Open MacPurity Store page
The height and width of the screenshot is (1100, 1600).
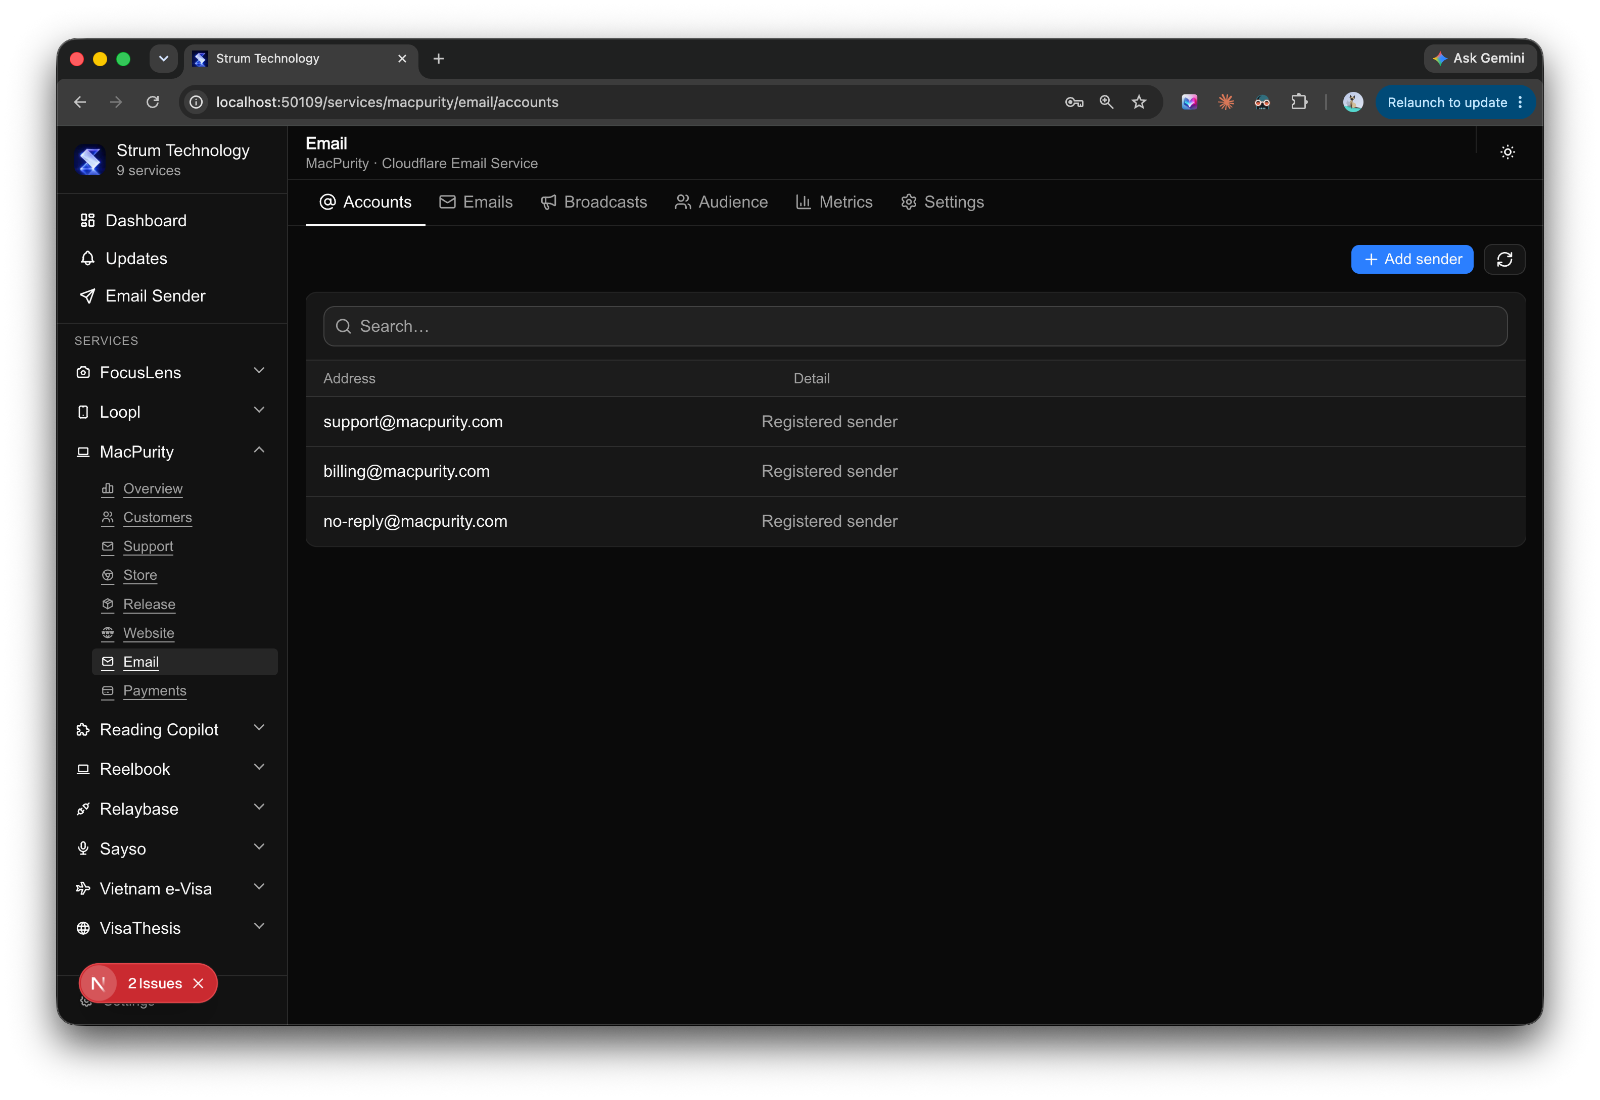(140, 576)
